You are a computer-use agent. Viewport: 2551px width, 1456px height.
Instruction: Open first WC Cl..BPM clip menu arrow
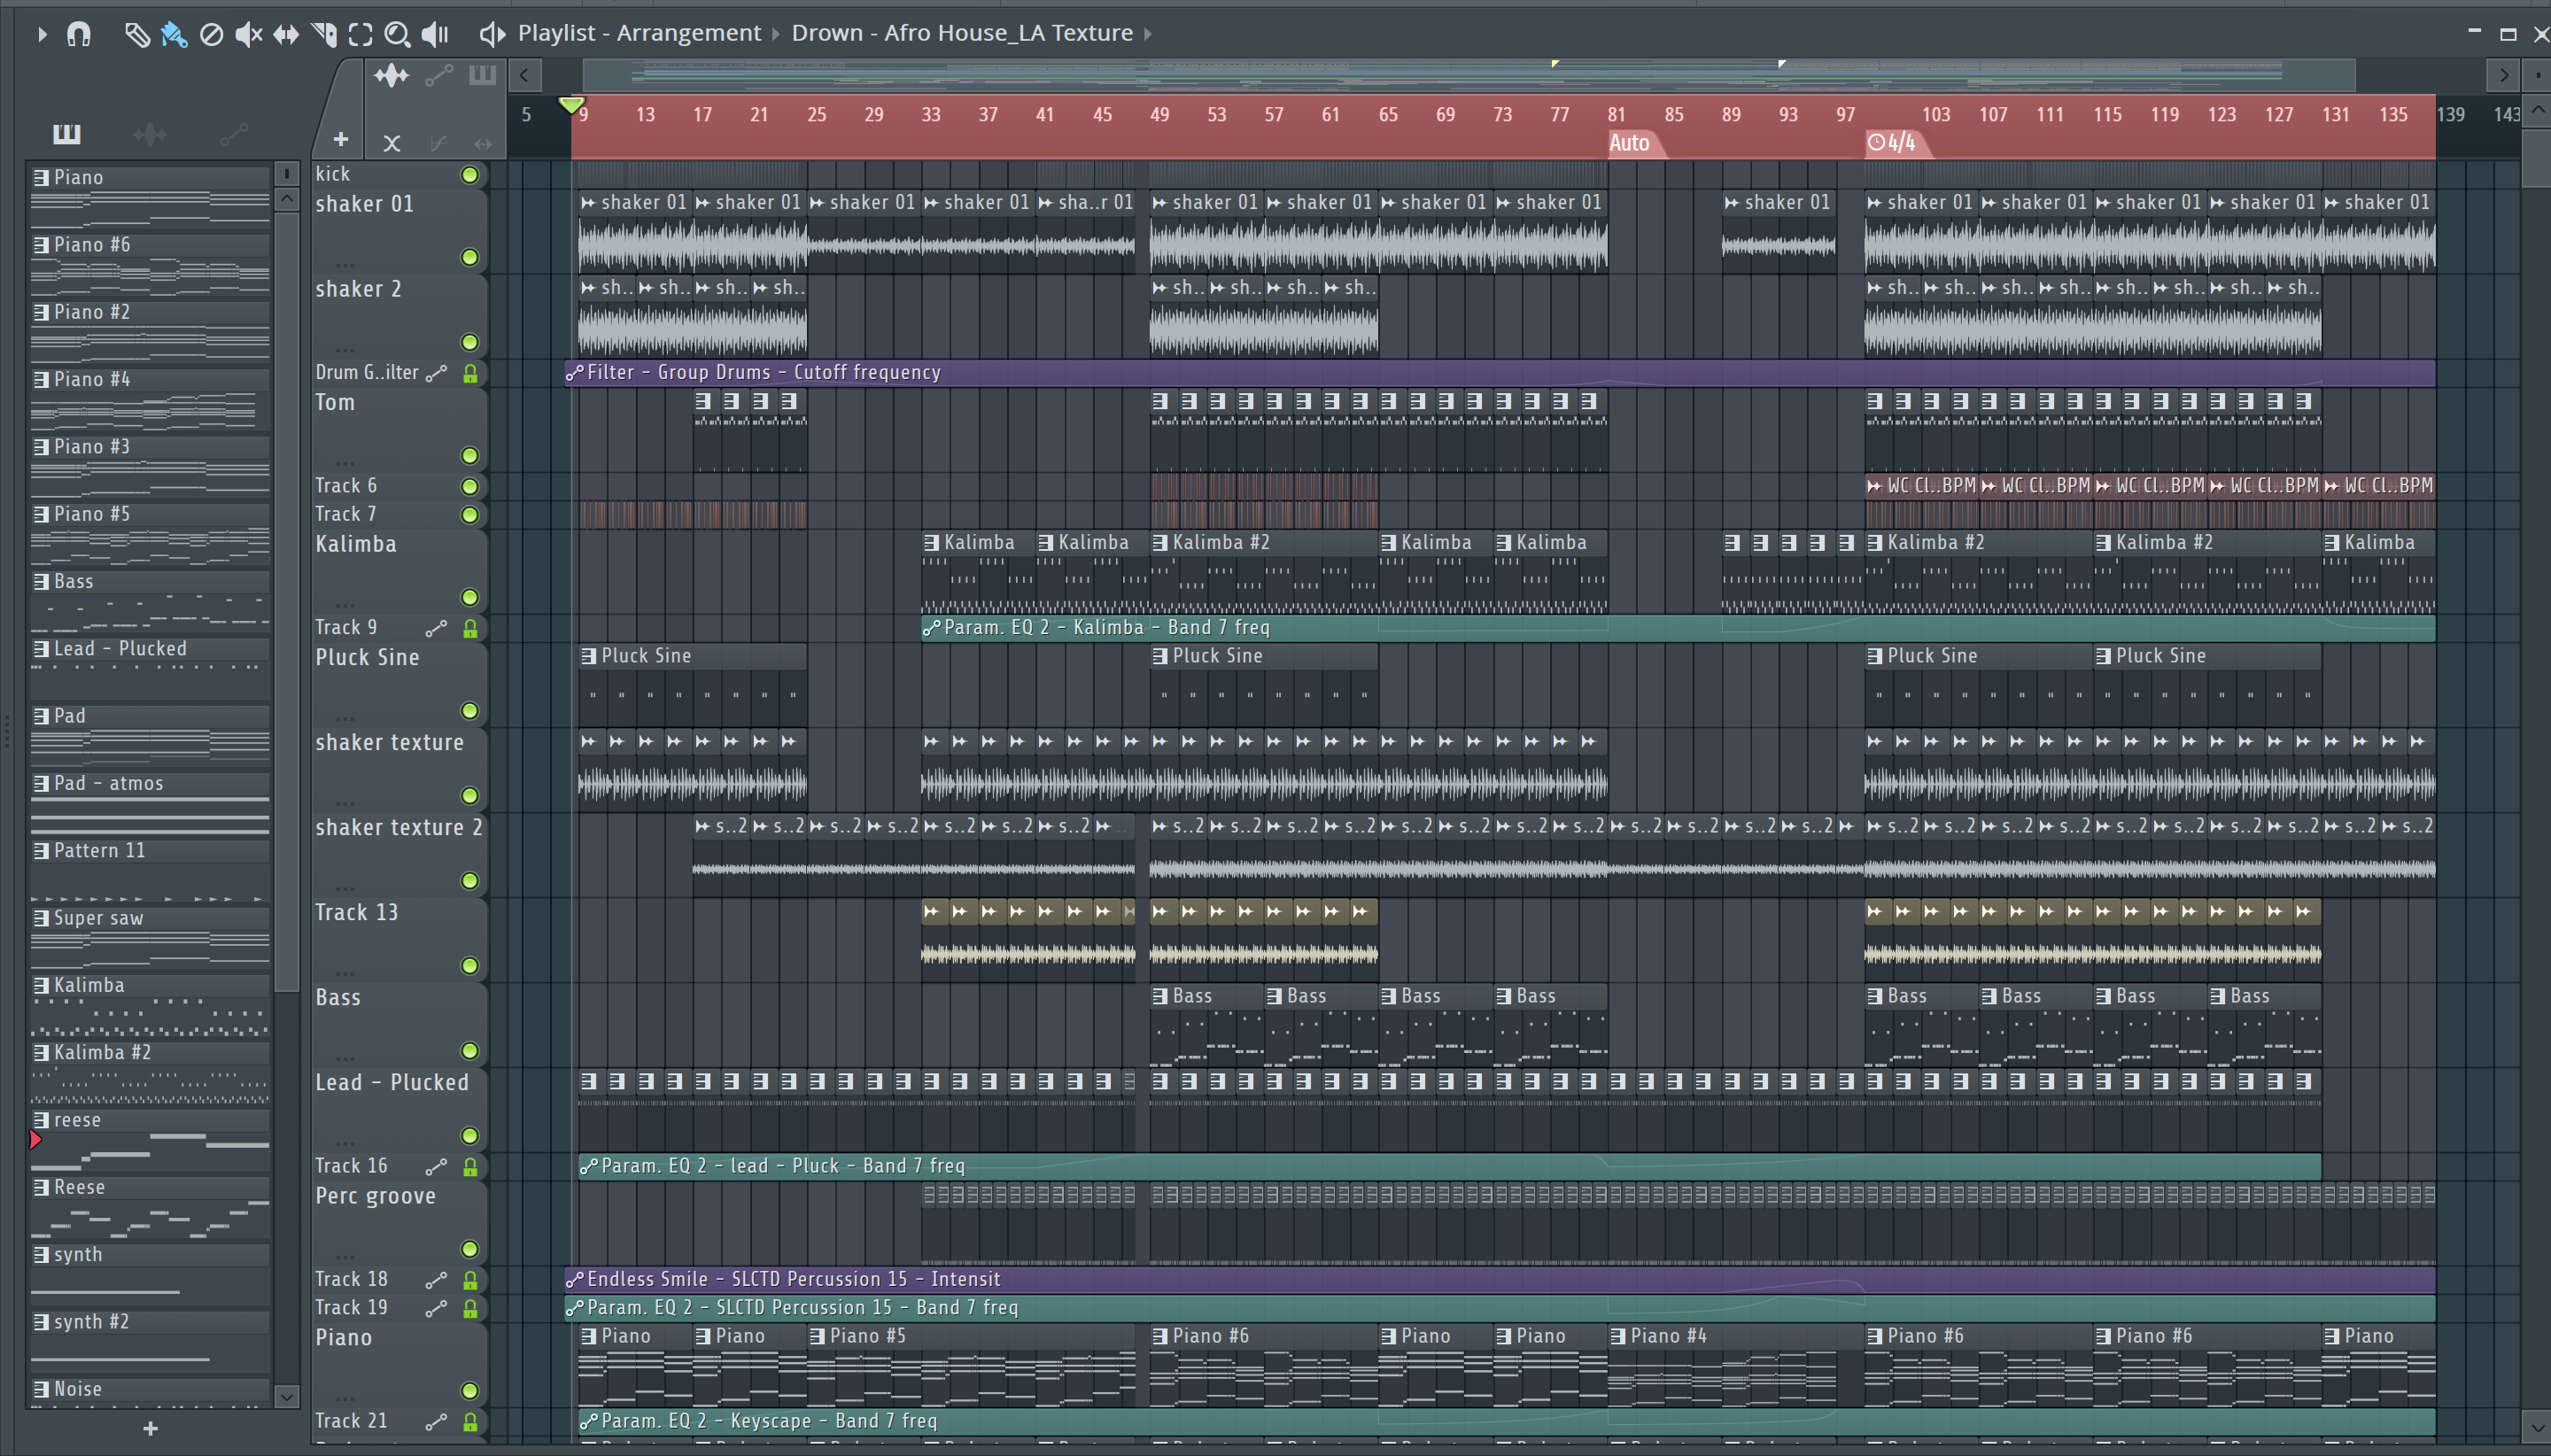click(1874, 486)
